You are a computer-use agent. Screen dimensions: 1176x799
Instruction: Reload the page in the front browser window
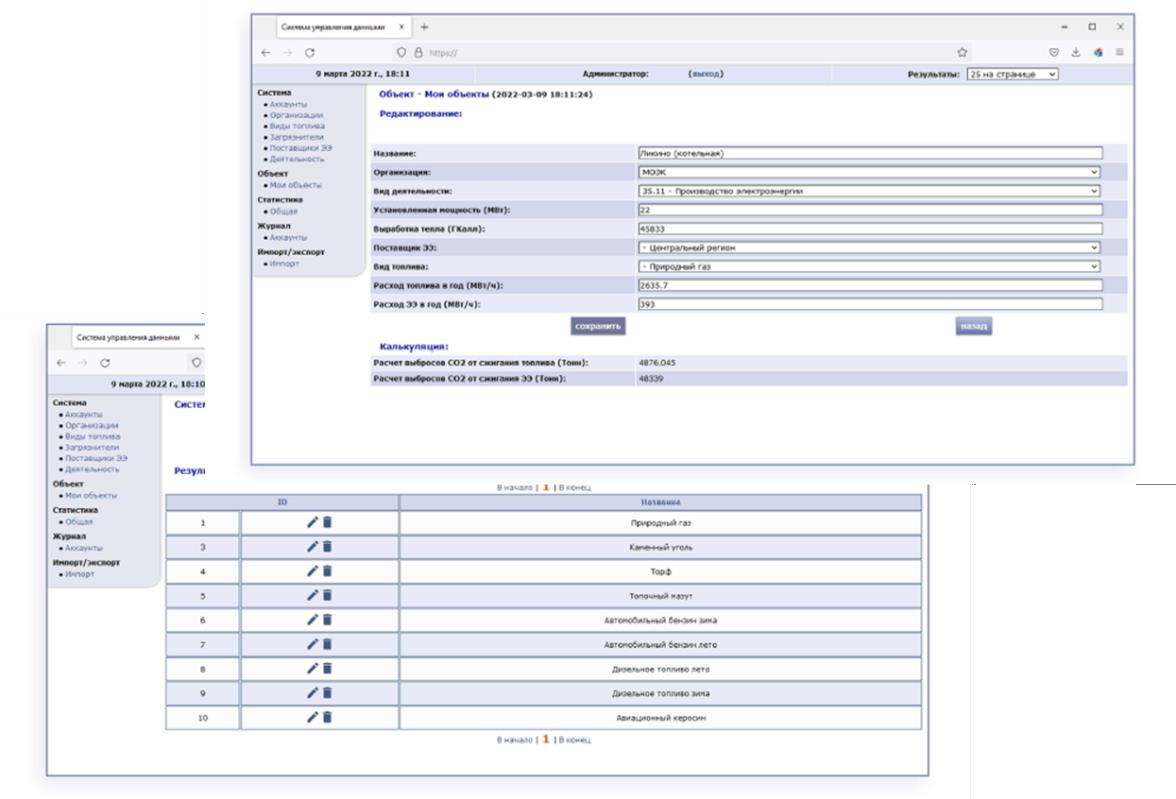pos(310,53)
